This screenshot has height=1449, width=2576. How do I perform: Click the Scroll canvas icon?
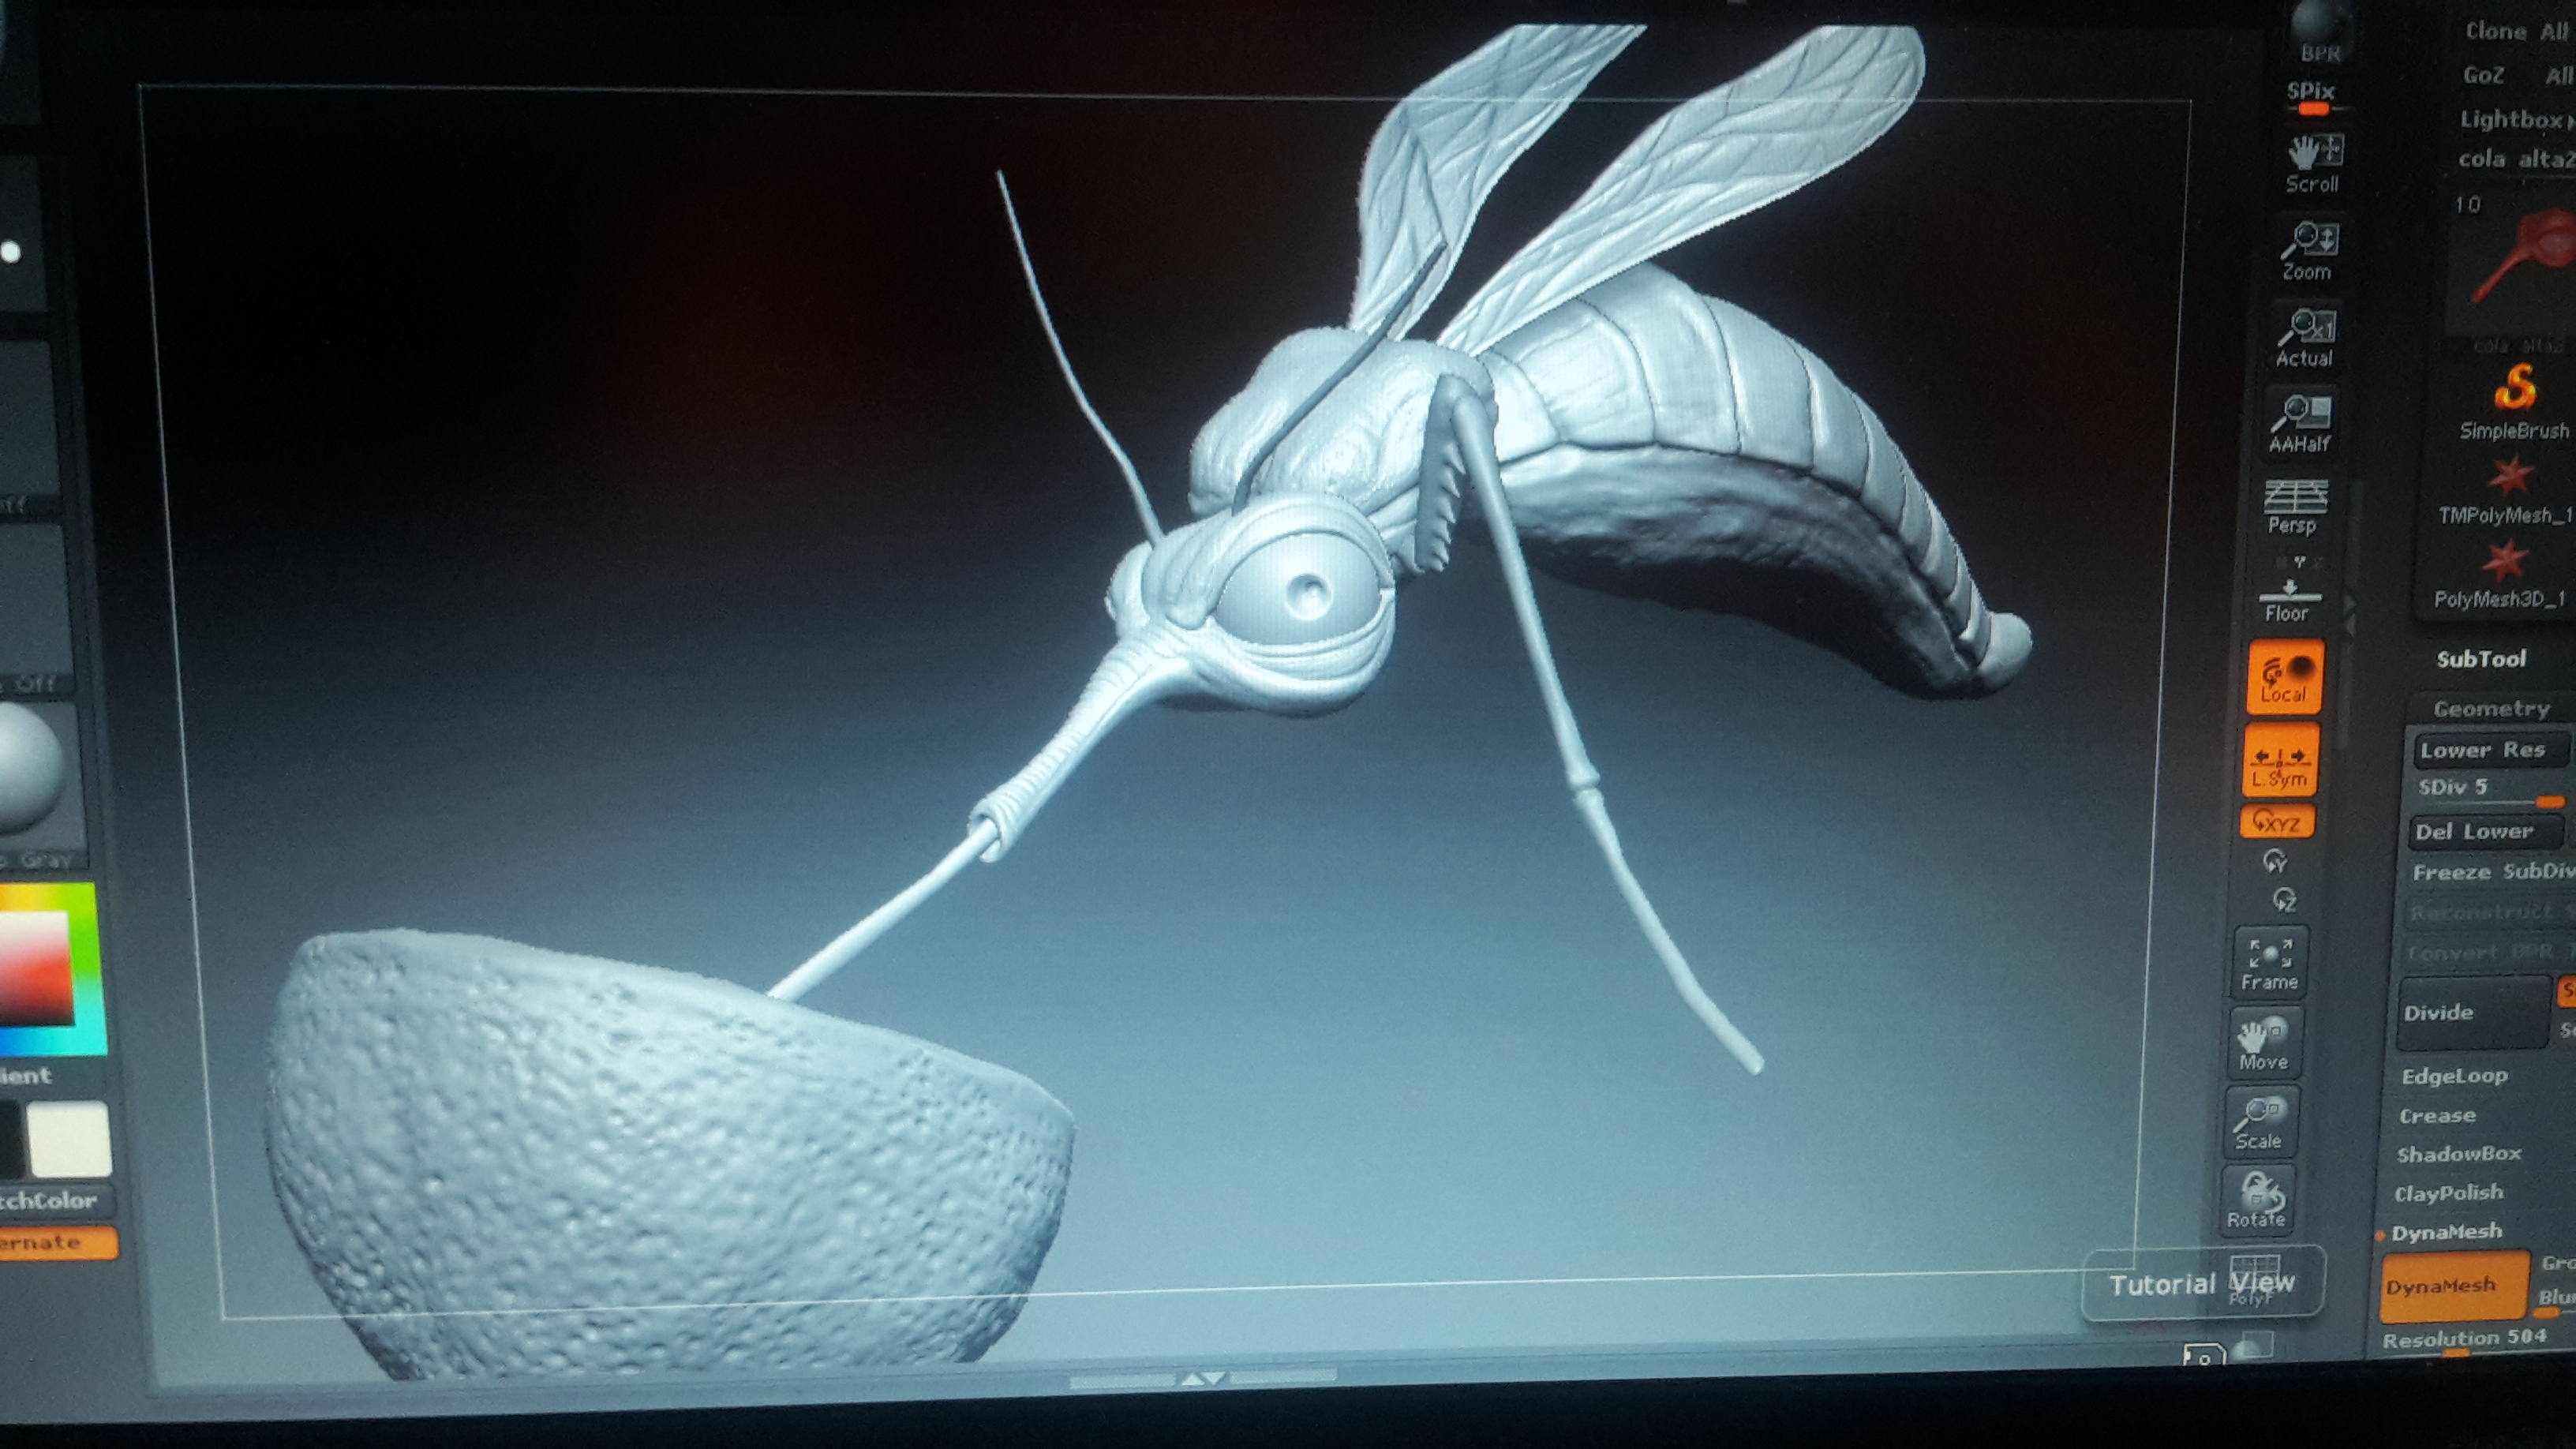(x=2313, y=163)
